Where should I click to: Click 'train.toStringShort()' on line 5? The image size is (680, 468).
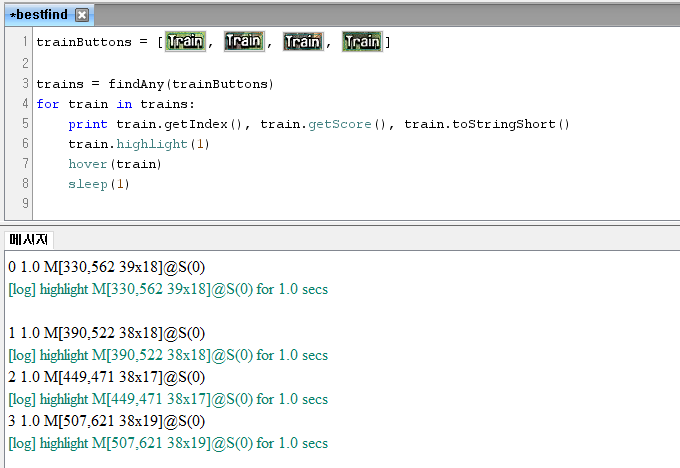pyautogui.click(x=487, y=124)
